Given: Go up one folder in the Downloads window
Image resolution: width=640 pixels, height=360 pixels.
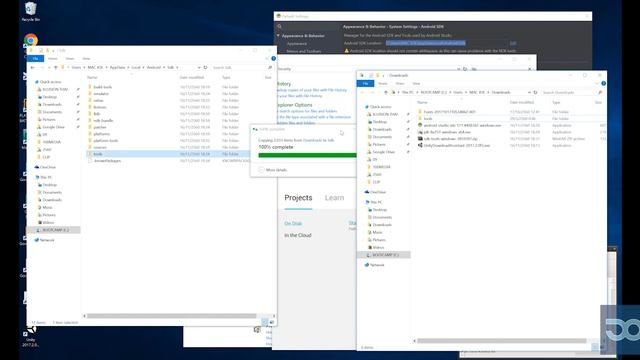Looking at the screenshot, I should tap(386, 92).
